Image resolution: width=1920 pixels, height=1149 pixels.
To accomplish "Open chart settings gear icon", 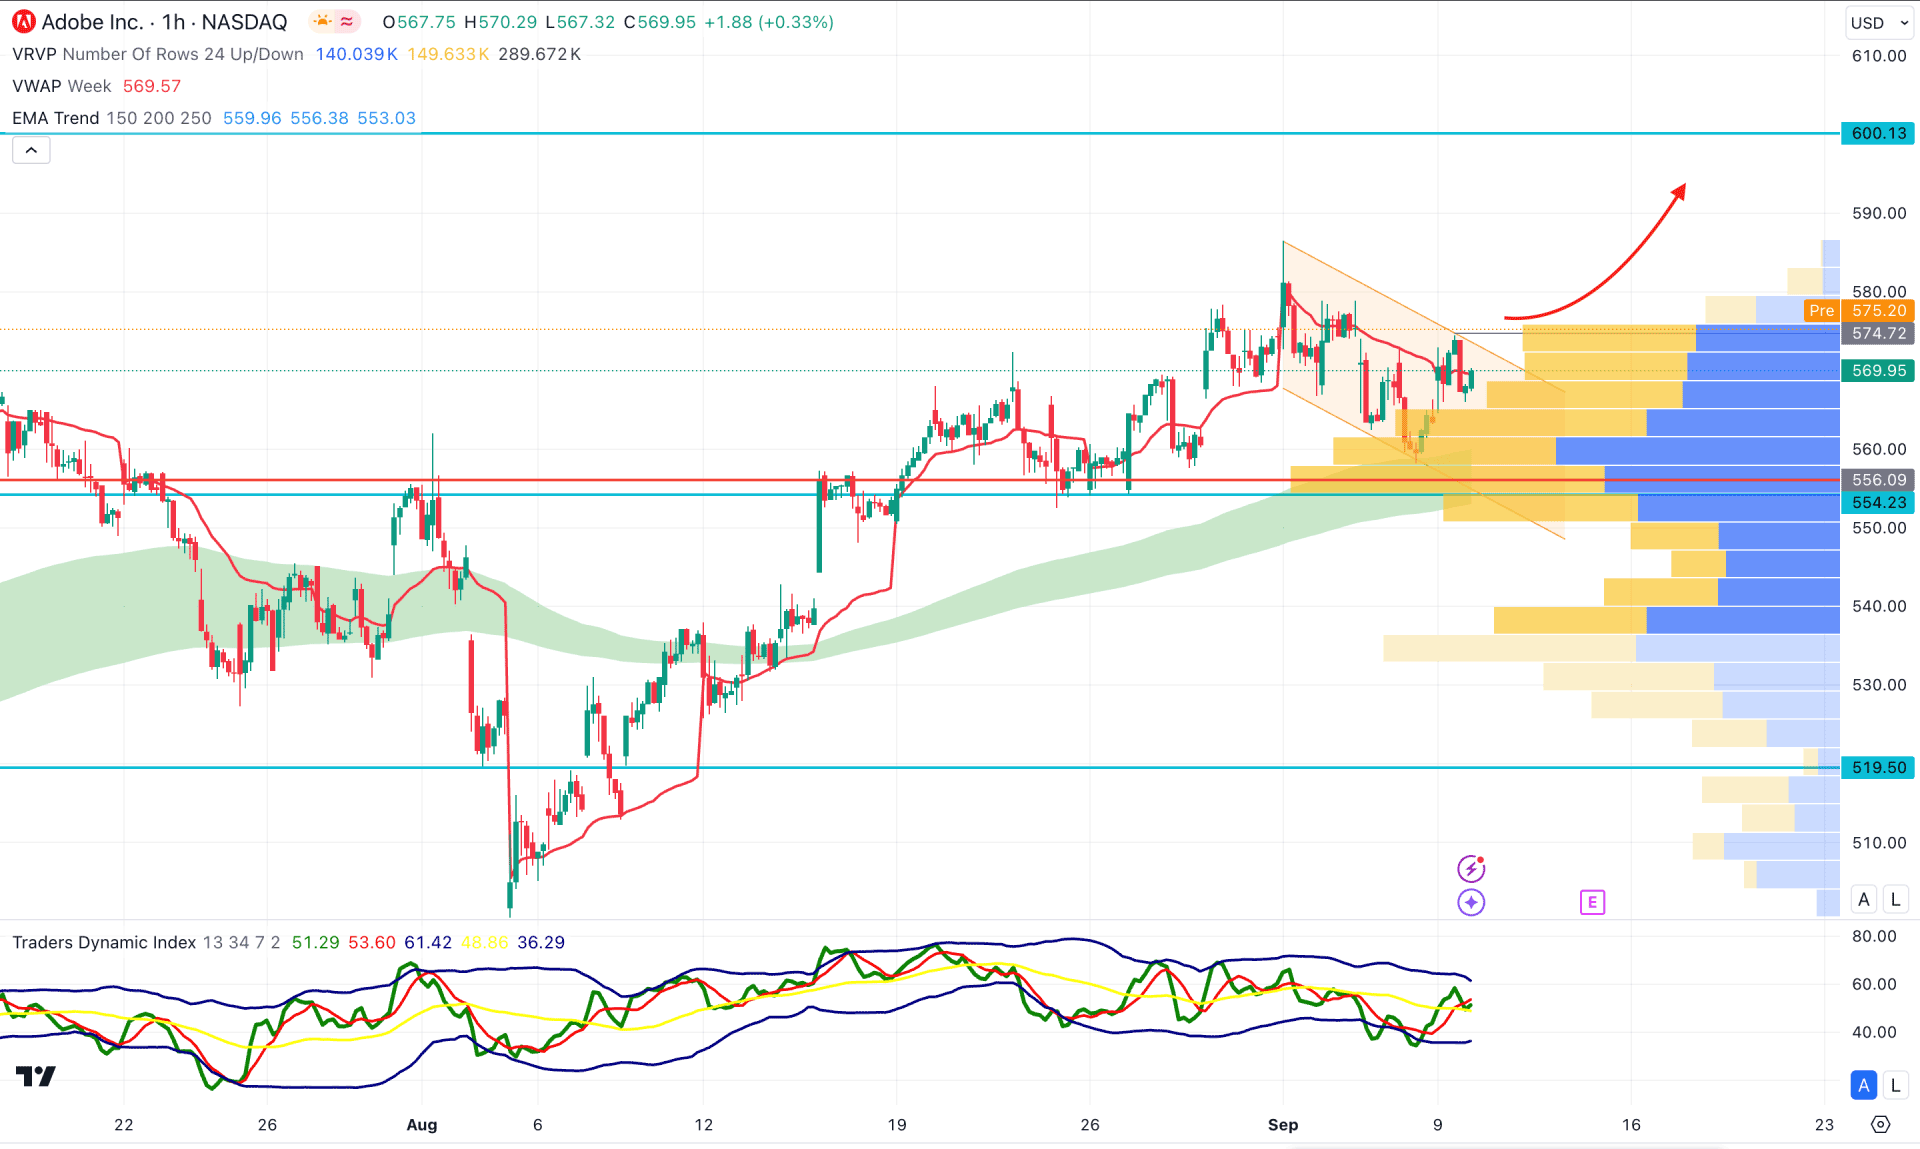I will (1880, 1125).
